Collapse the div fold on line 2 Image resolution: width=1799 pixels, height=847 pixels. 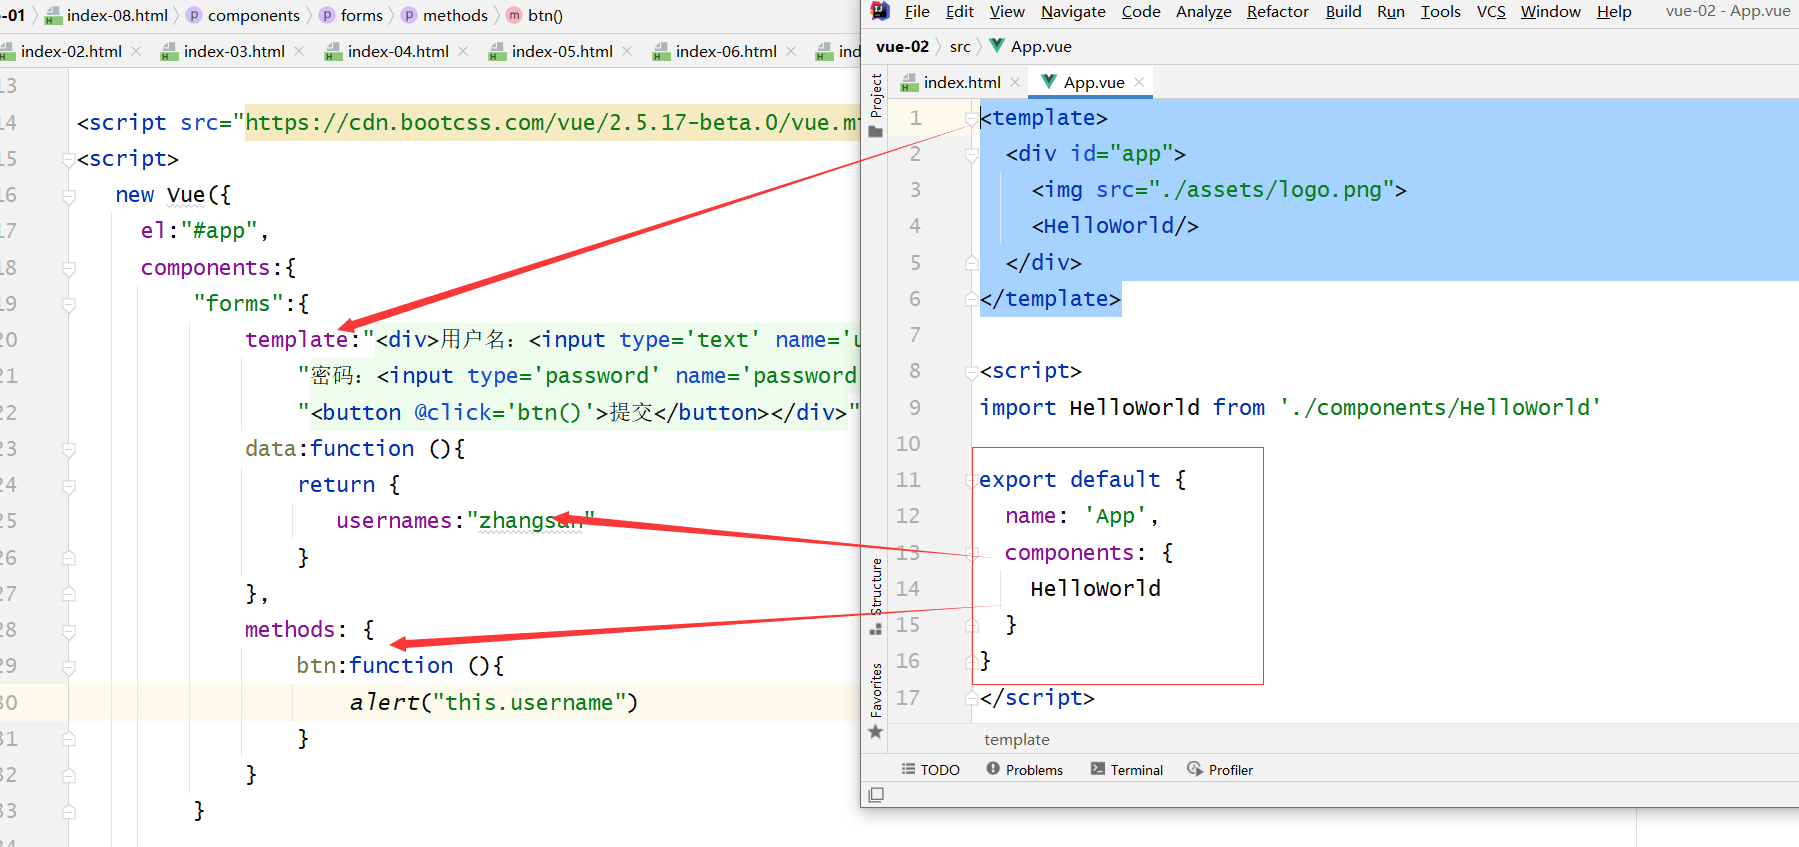pos(971,155)
